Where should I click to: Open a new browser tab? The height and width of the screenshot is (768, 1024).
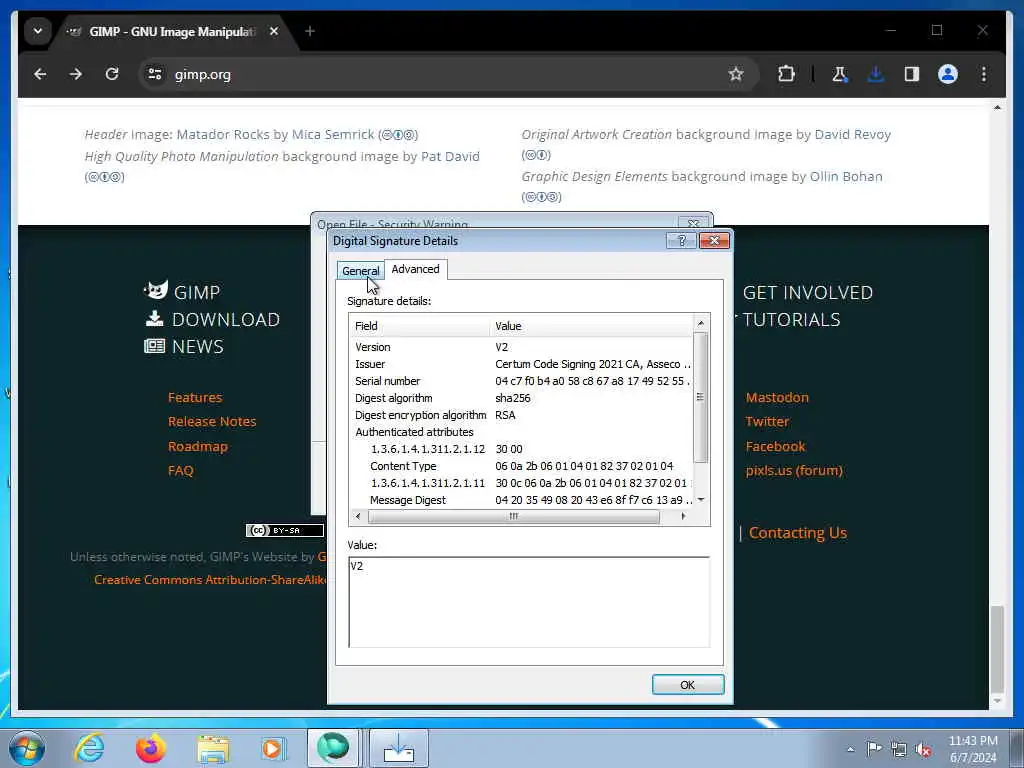pos(310,31)
